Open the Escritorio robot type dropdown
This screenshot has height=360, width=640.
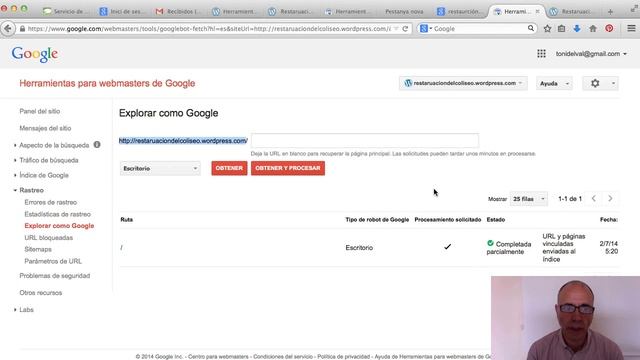click(160, 168)
